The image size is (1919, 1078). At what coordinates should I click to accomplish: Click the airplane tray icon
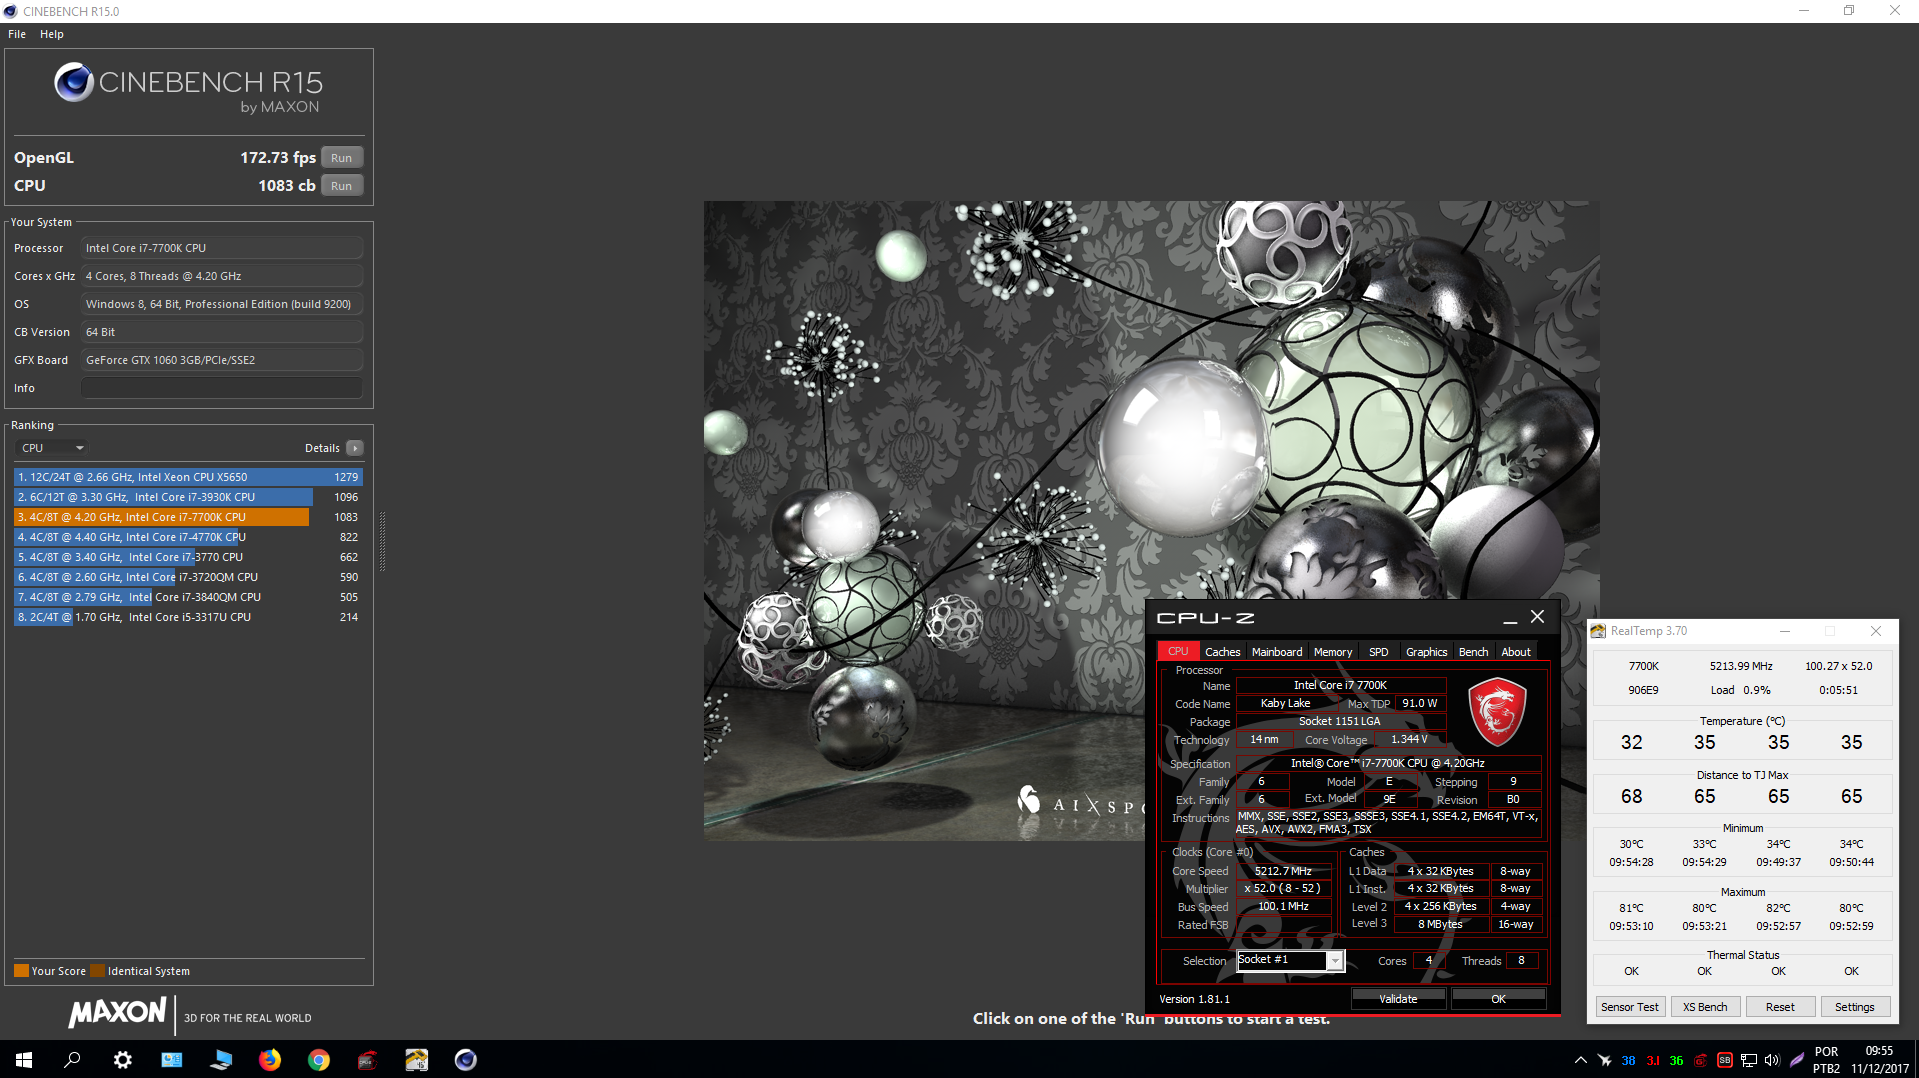pos(1604,1060)
